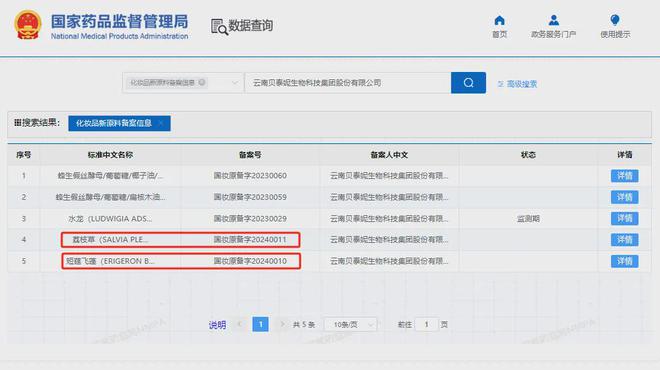Click 国家药品监督管理局 site title
660x370 pixels.
(x=120, y=22)
